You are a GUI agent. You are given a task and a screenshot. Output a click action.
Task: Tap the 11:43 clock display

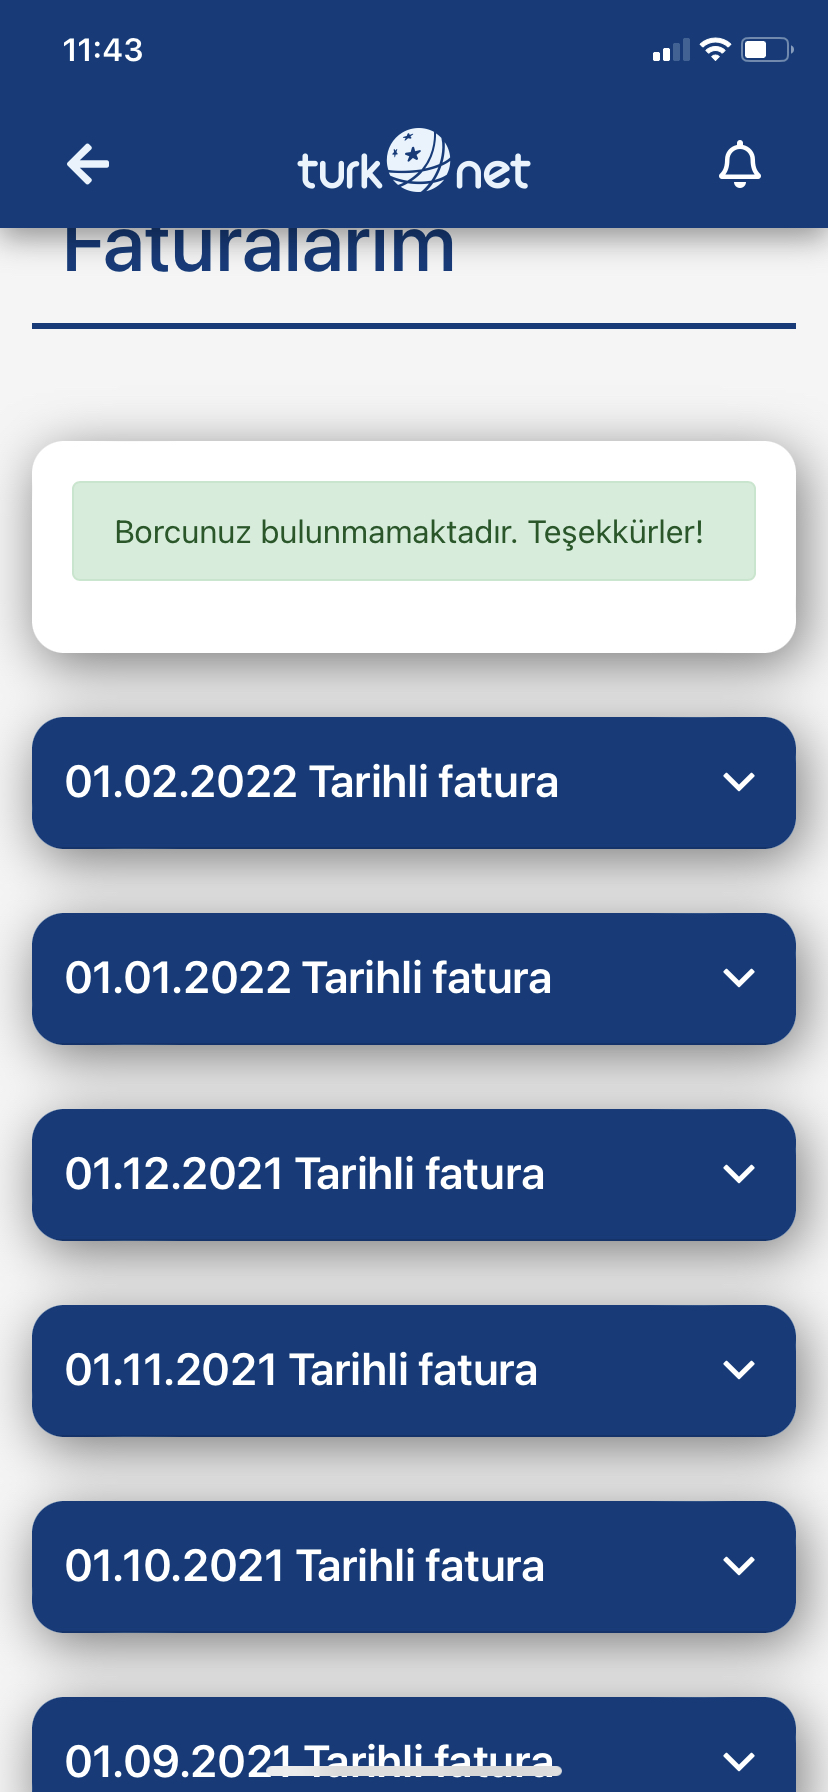(x=103, y=50)
